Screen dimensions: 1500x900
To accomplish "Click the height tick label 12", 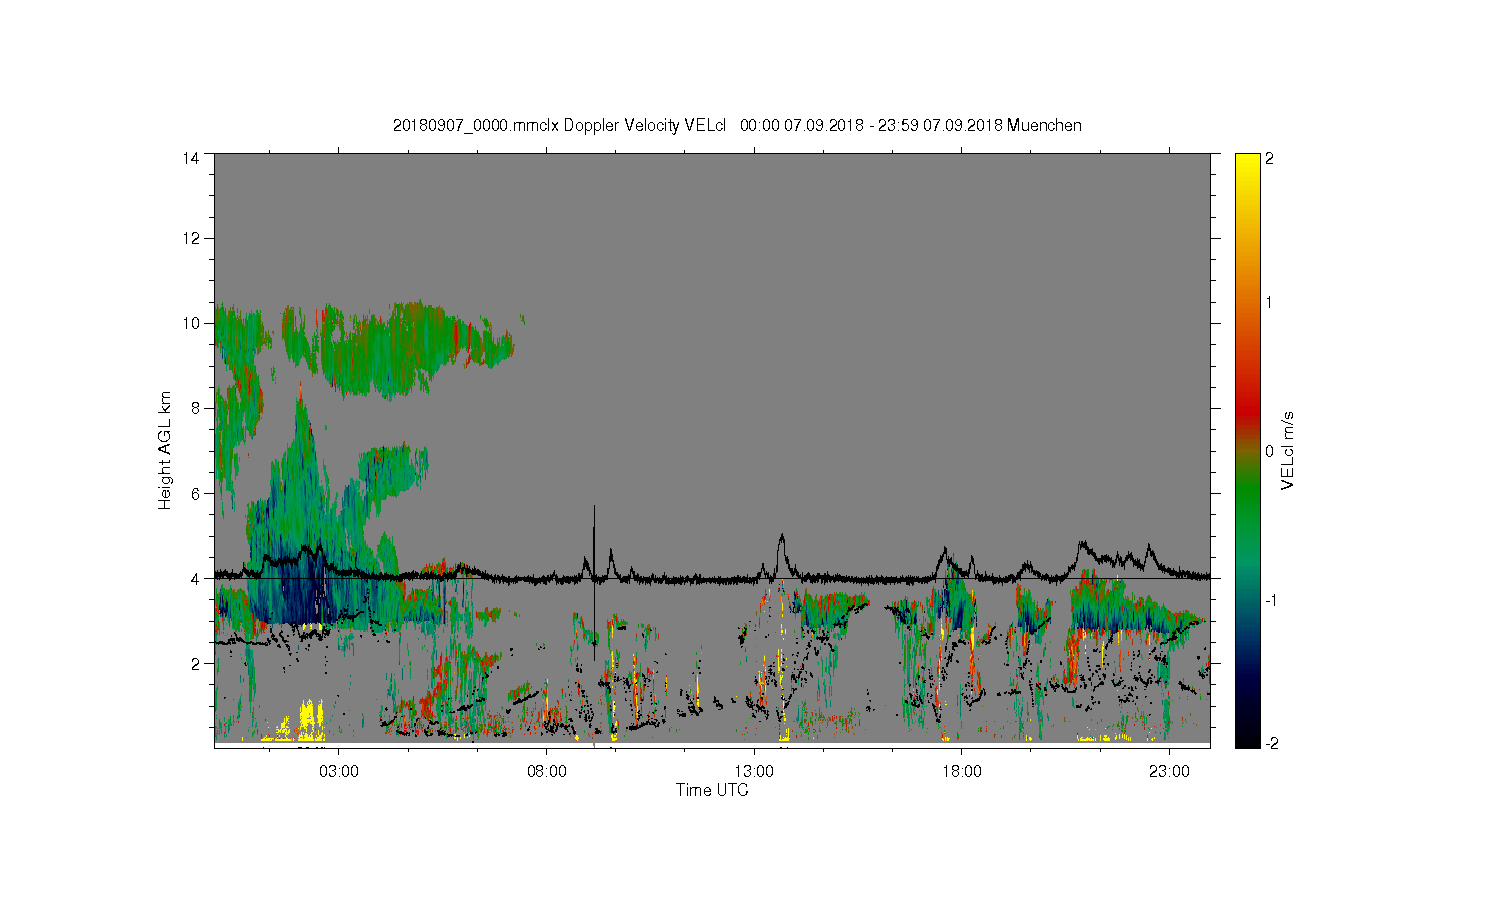I will (191, 238).
